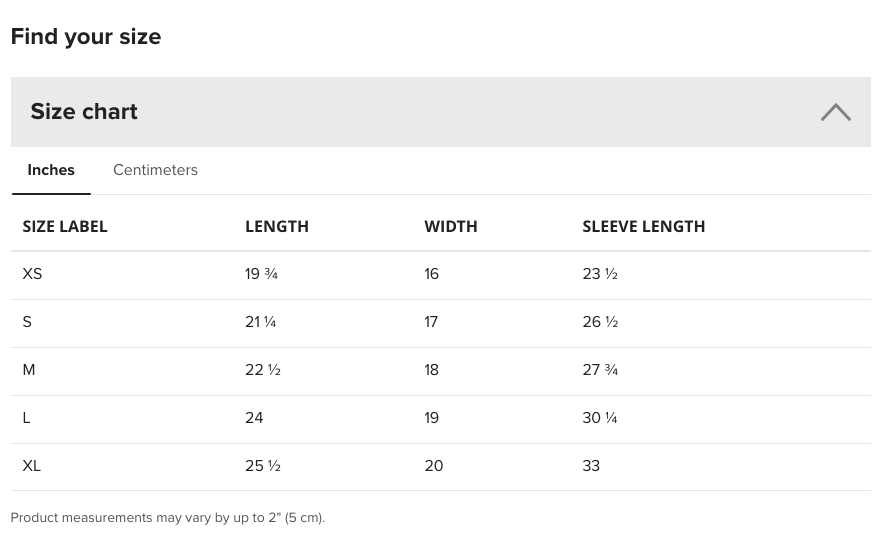The image size is (887, 549).
Task: Click the LENGTH column header
Action: [277, 226]
